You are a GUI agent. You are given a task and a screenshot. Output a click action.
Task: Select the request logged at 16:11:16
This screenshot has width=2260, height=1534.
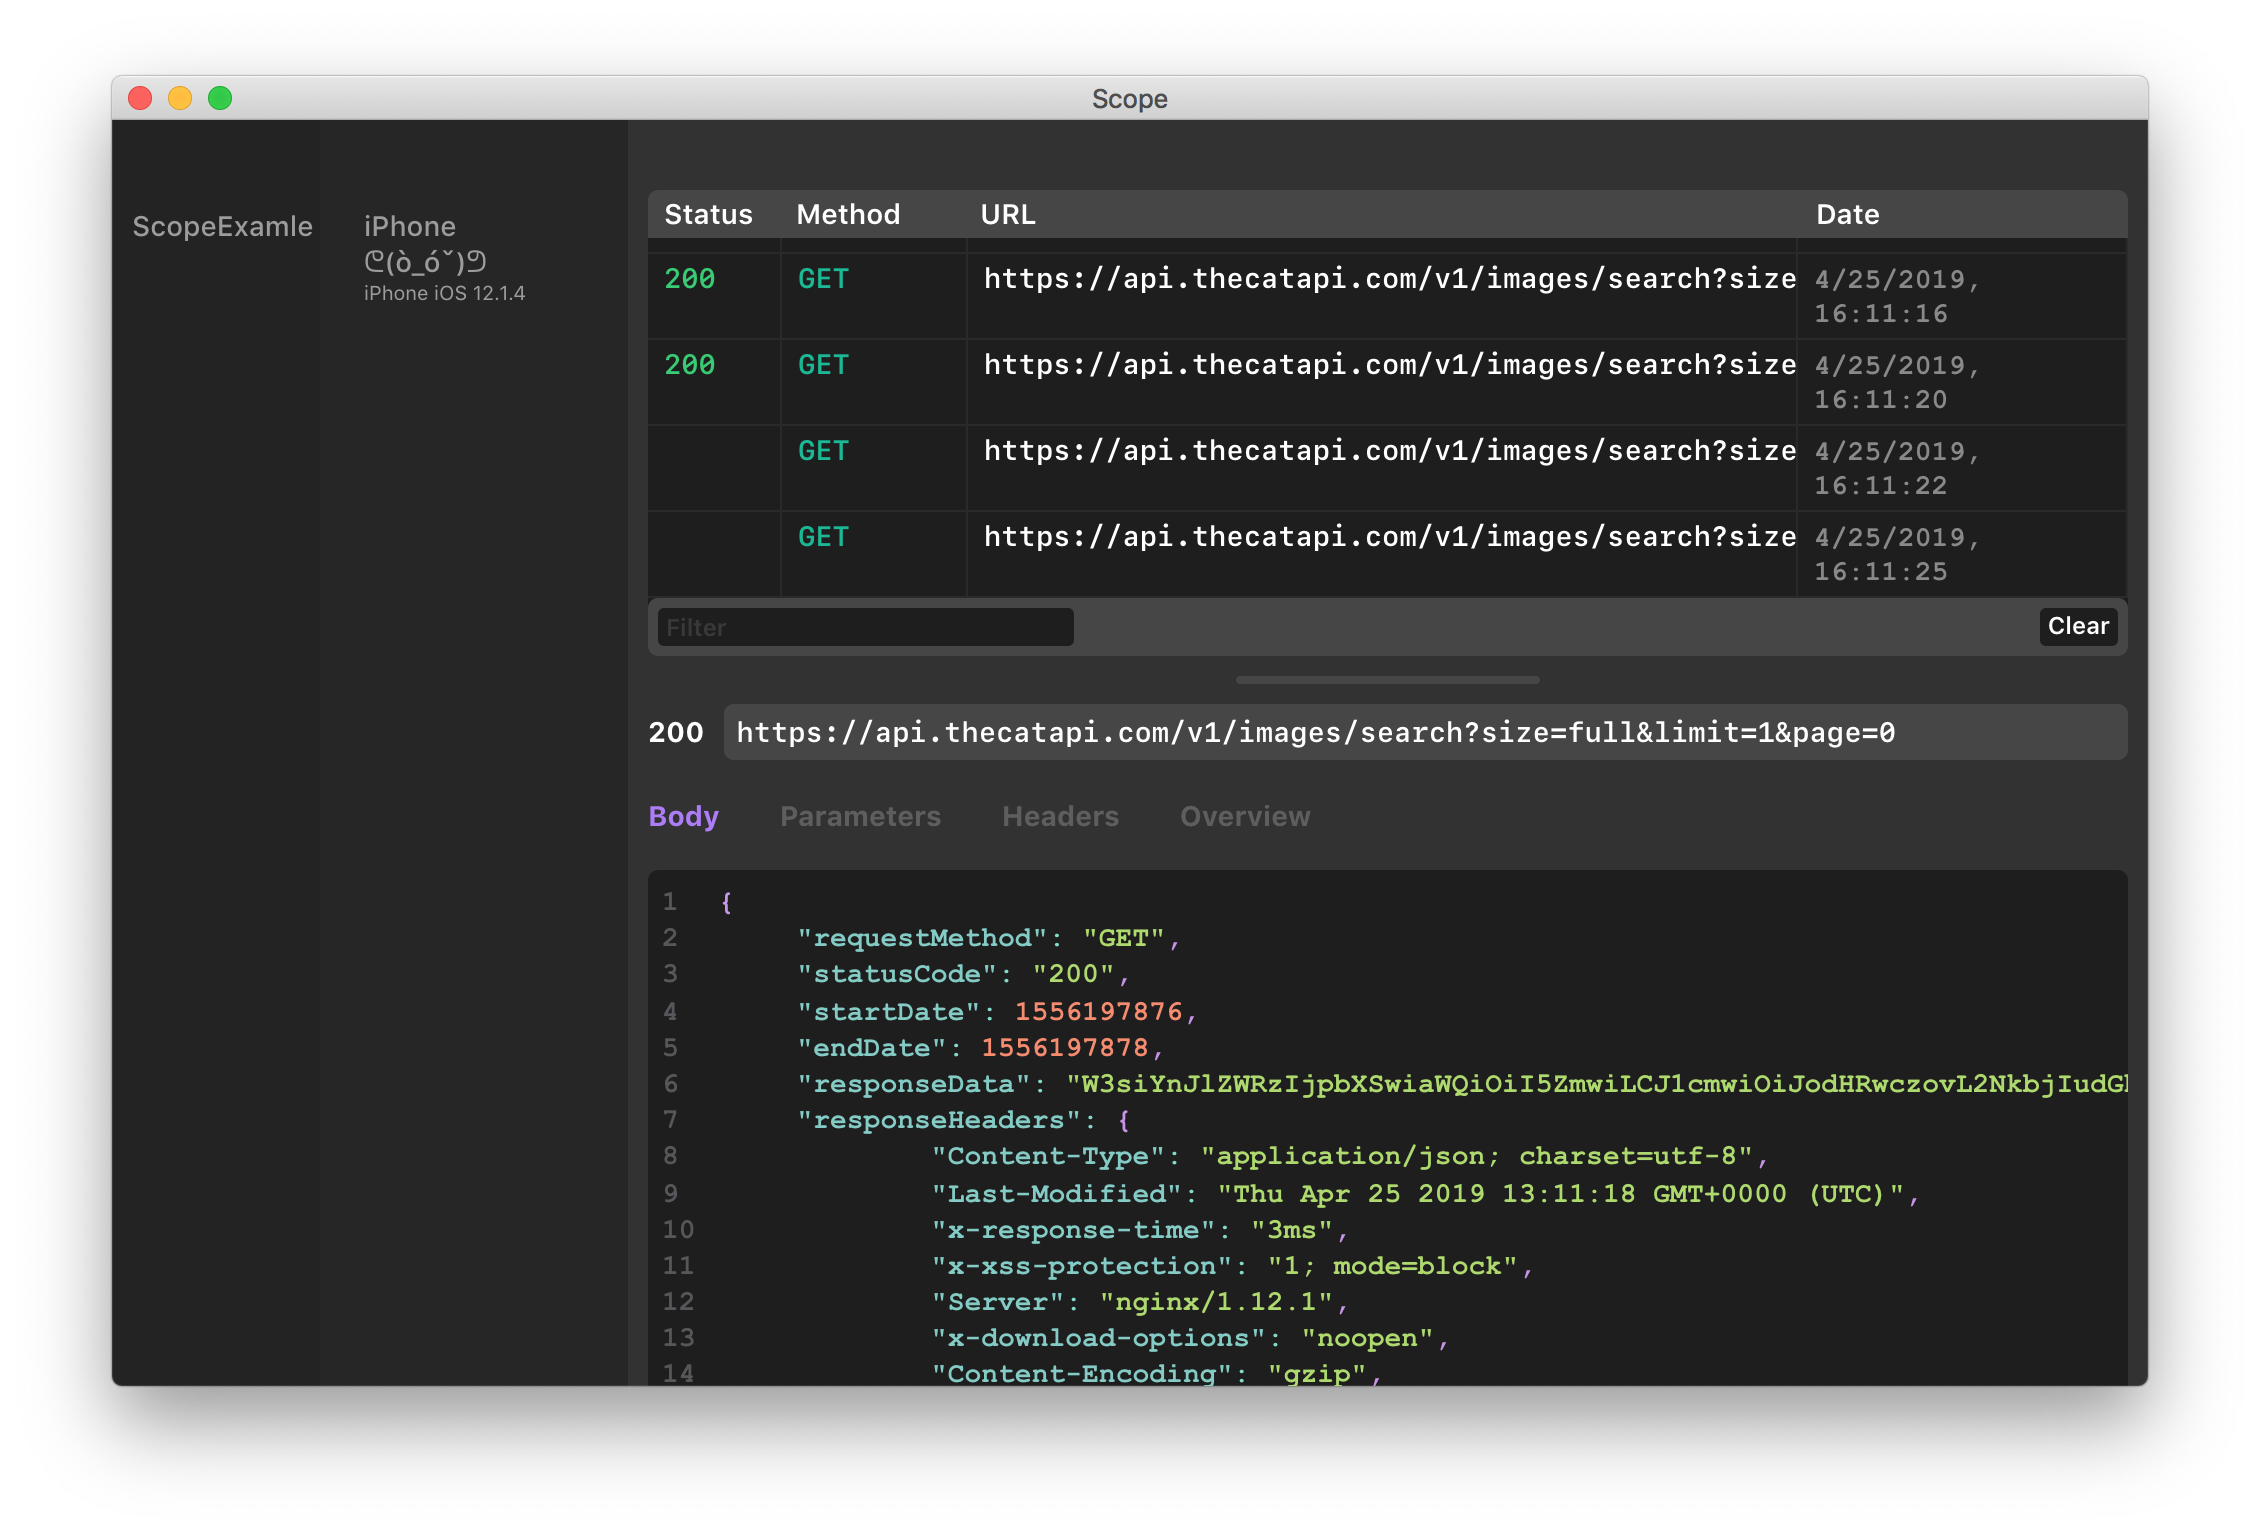1388,295
